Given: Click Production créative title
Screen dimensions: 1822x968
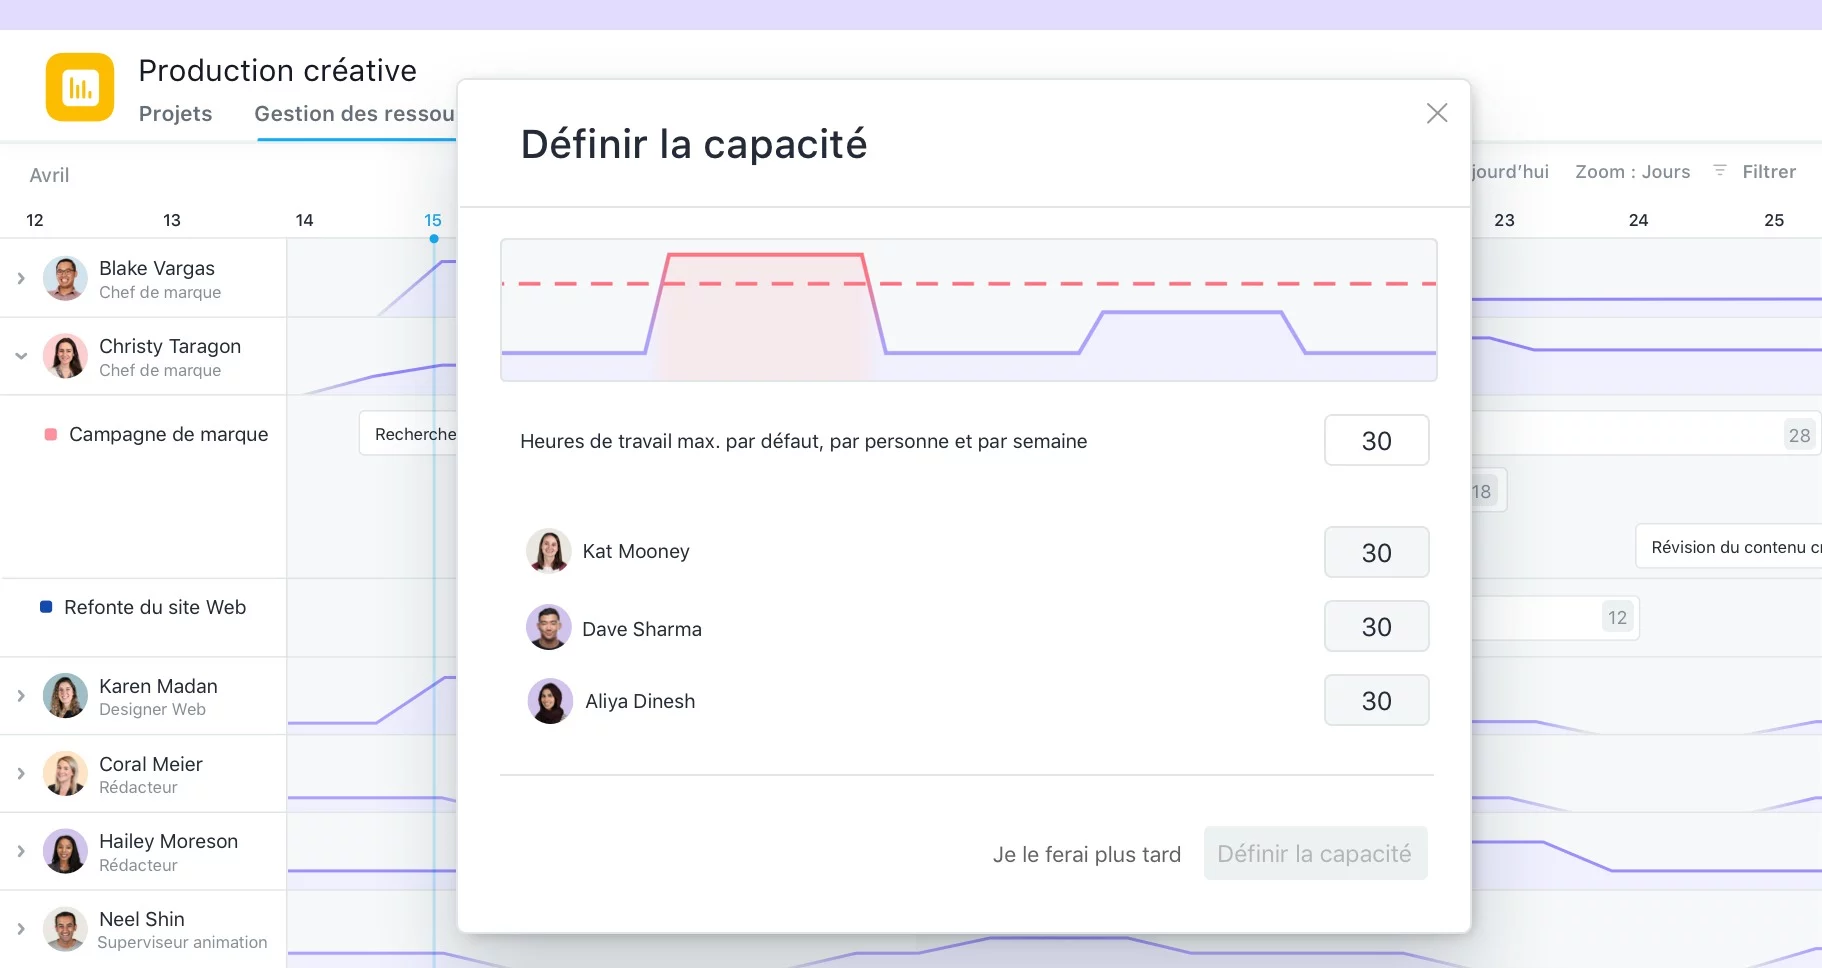Looking at the screenshot, I should [277, 70].
